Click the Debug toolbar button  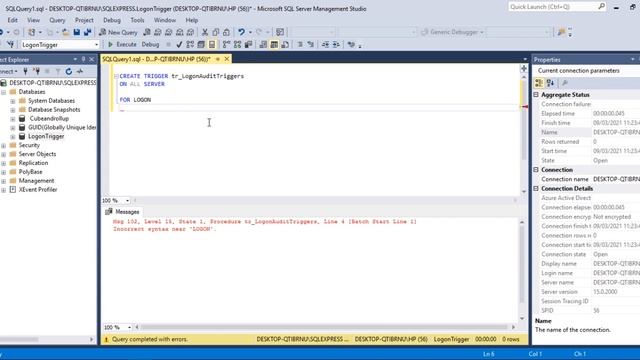click(x=150, y=44)
